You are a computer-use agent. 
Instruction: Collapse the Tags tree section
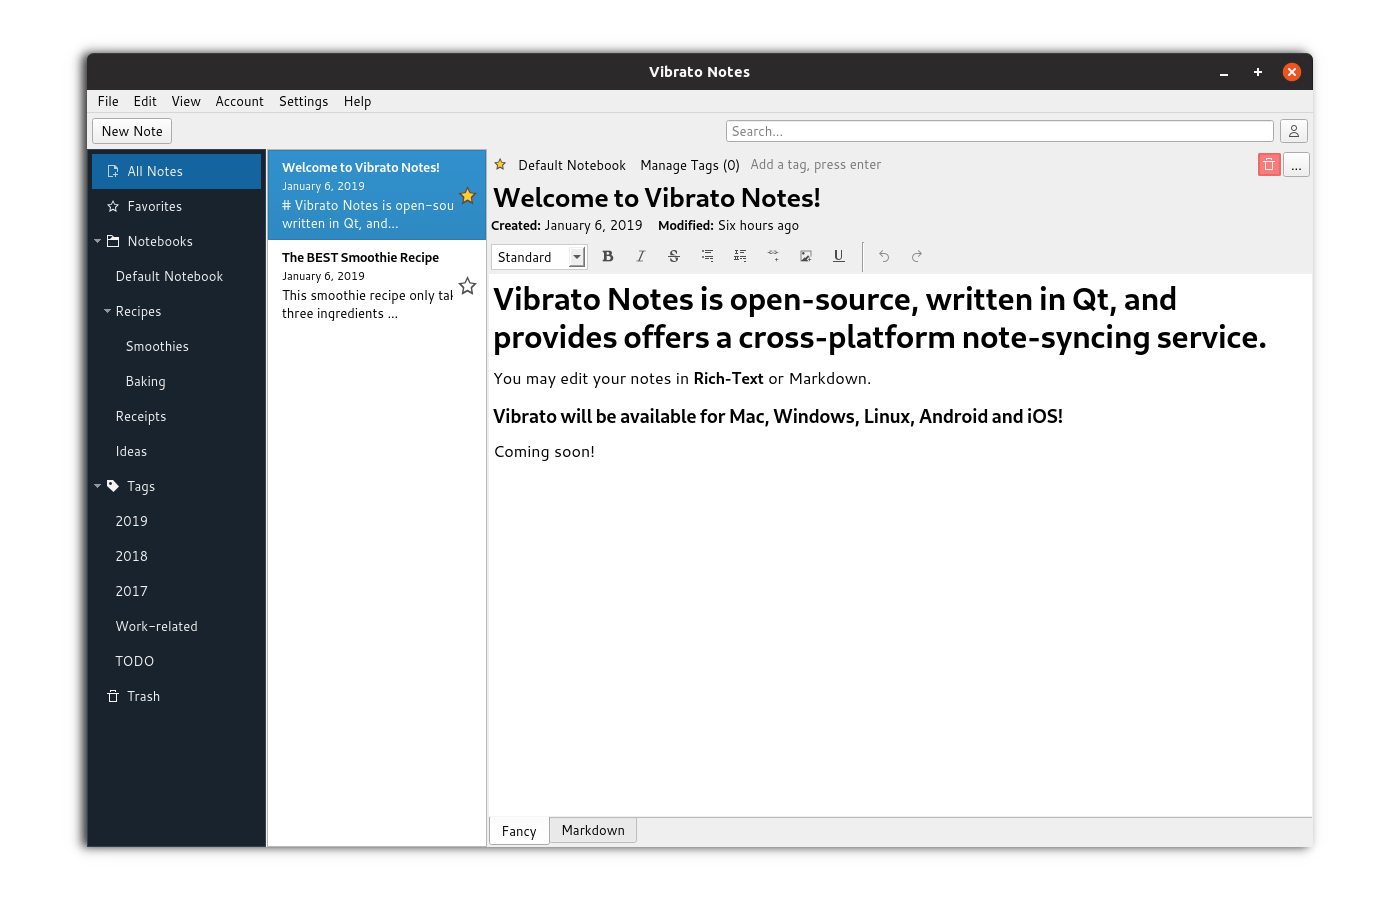tap(98, 486)
